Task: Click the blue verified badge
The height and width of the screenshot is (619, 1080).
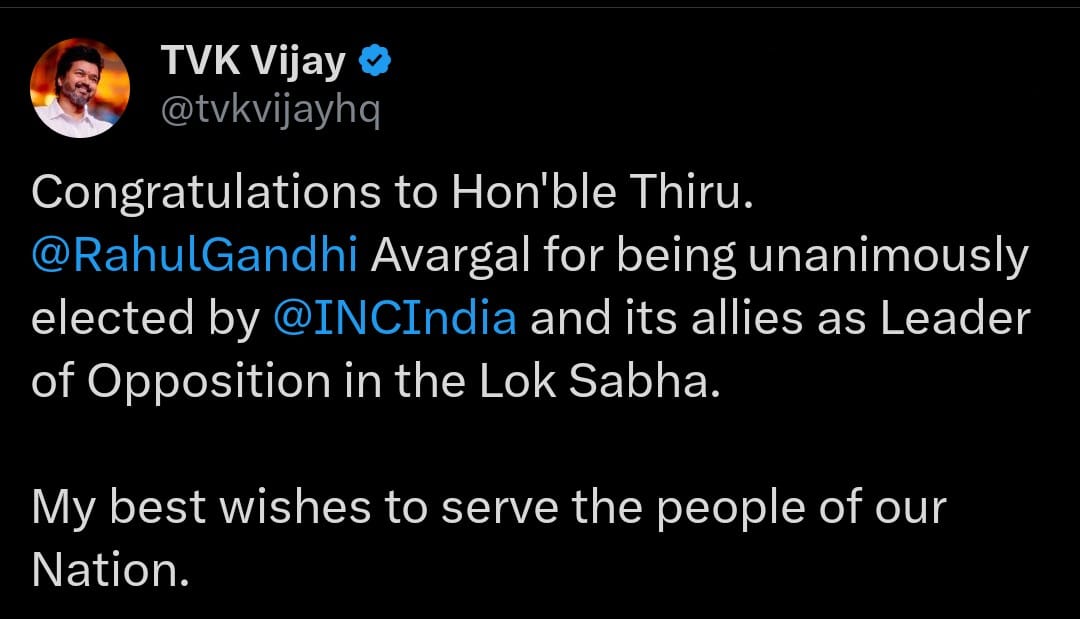Action: coord(375,61)
